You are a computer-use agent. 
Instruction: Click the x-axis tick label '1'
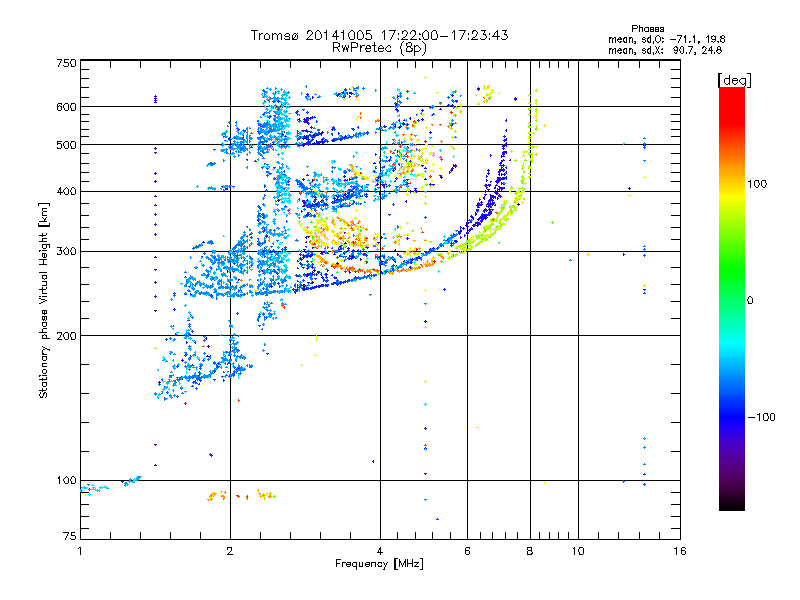coord(80,551)
